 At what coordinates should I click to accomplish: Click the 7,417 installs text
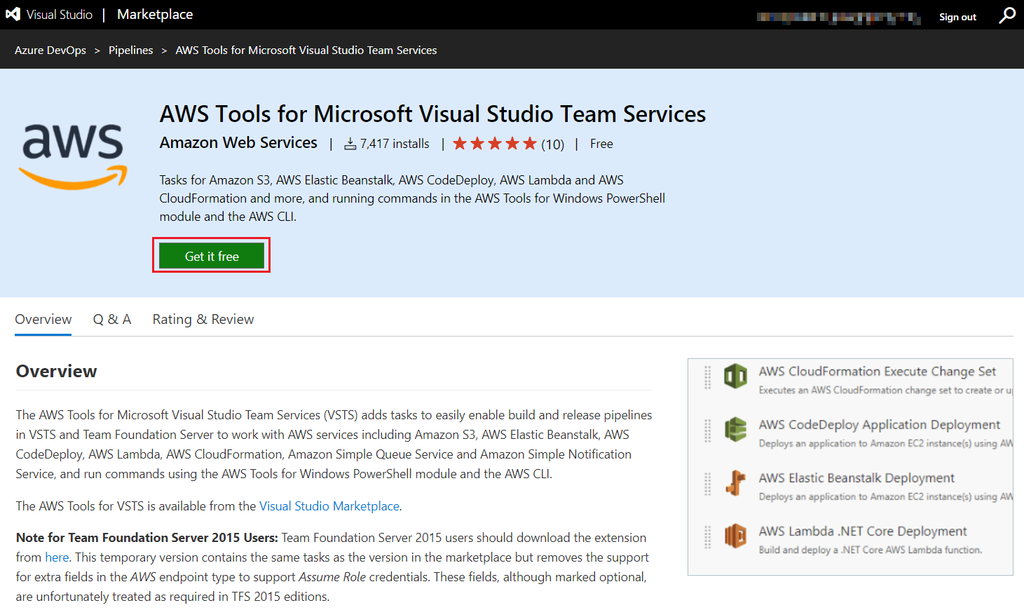coord(394,144)
